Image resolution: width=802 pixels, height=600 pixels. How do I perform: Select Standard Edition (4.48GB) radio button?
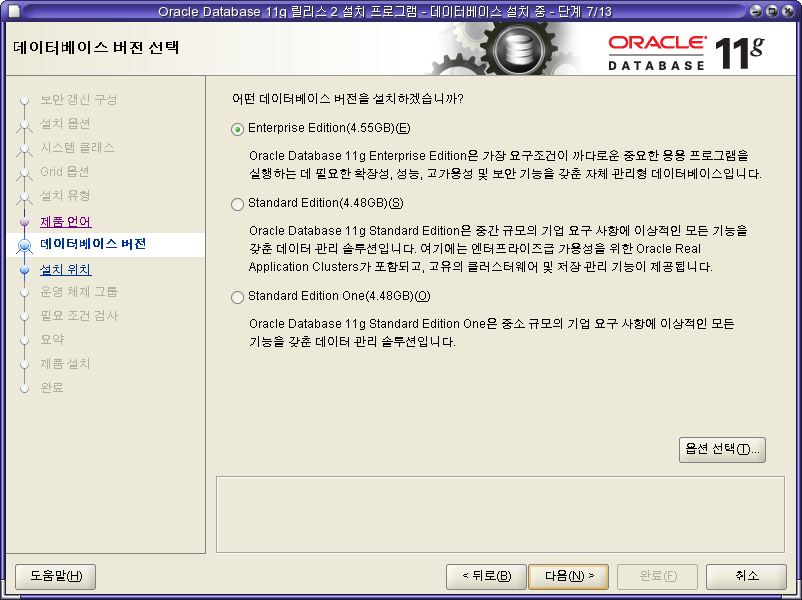pyautogui.click(x=237, y=204)
